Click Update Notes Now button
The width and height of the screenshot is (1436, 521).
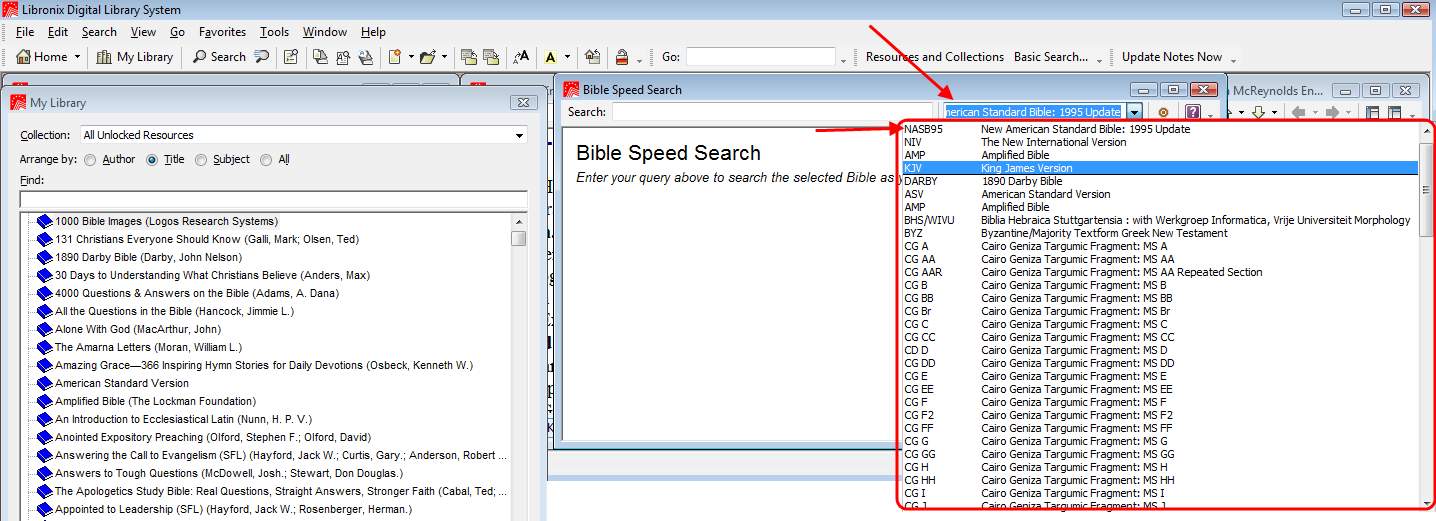(x=1172, y=57)
